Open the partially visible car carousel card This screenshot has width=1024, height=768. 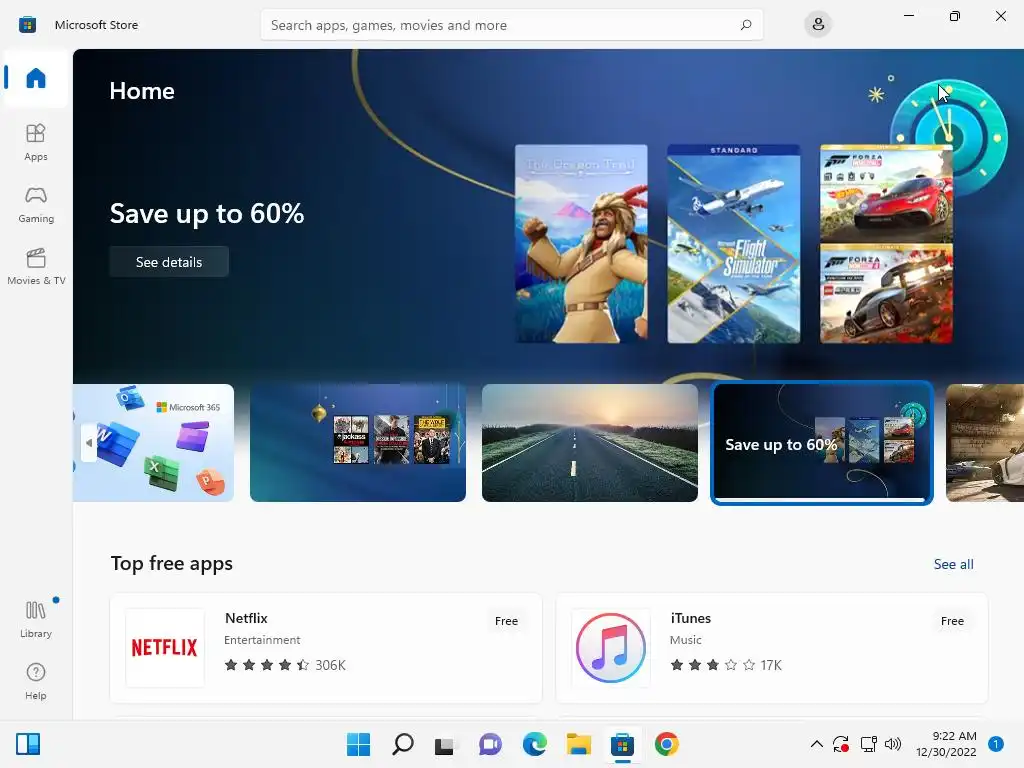[985, 443]
